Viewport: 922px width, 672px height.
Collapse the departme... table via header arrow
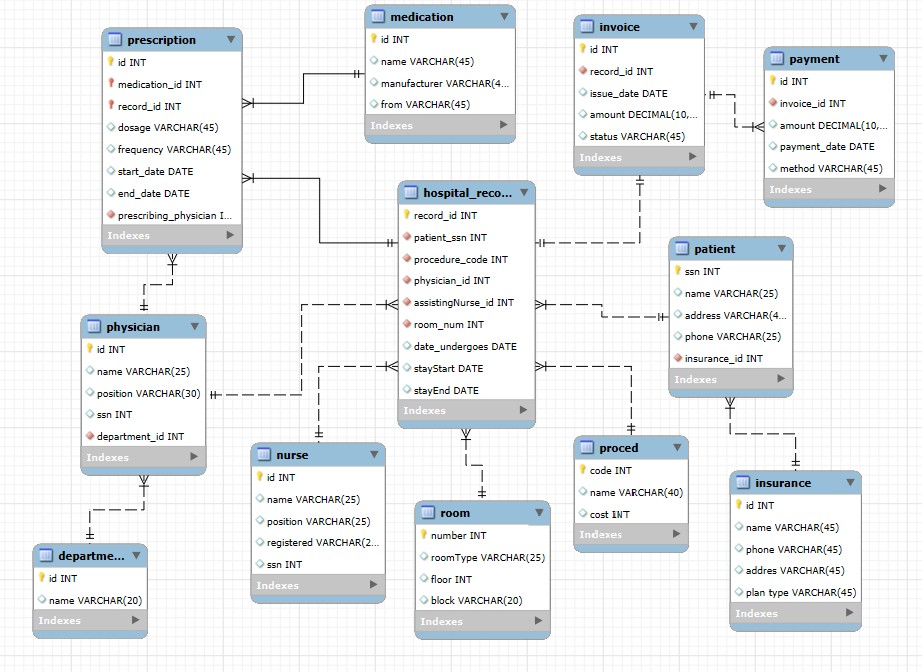pyautogui.click(x=136, y=555)
